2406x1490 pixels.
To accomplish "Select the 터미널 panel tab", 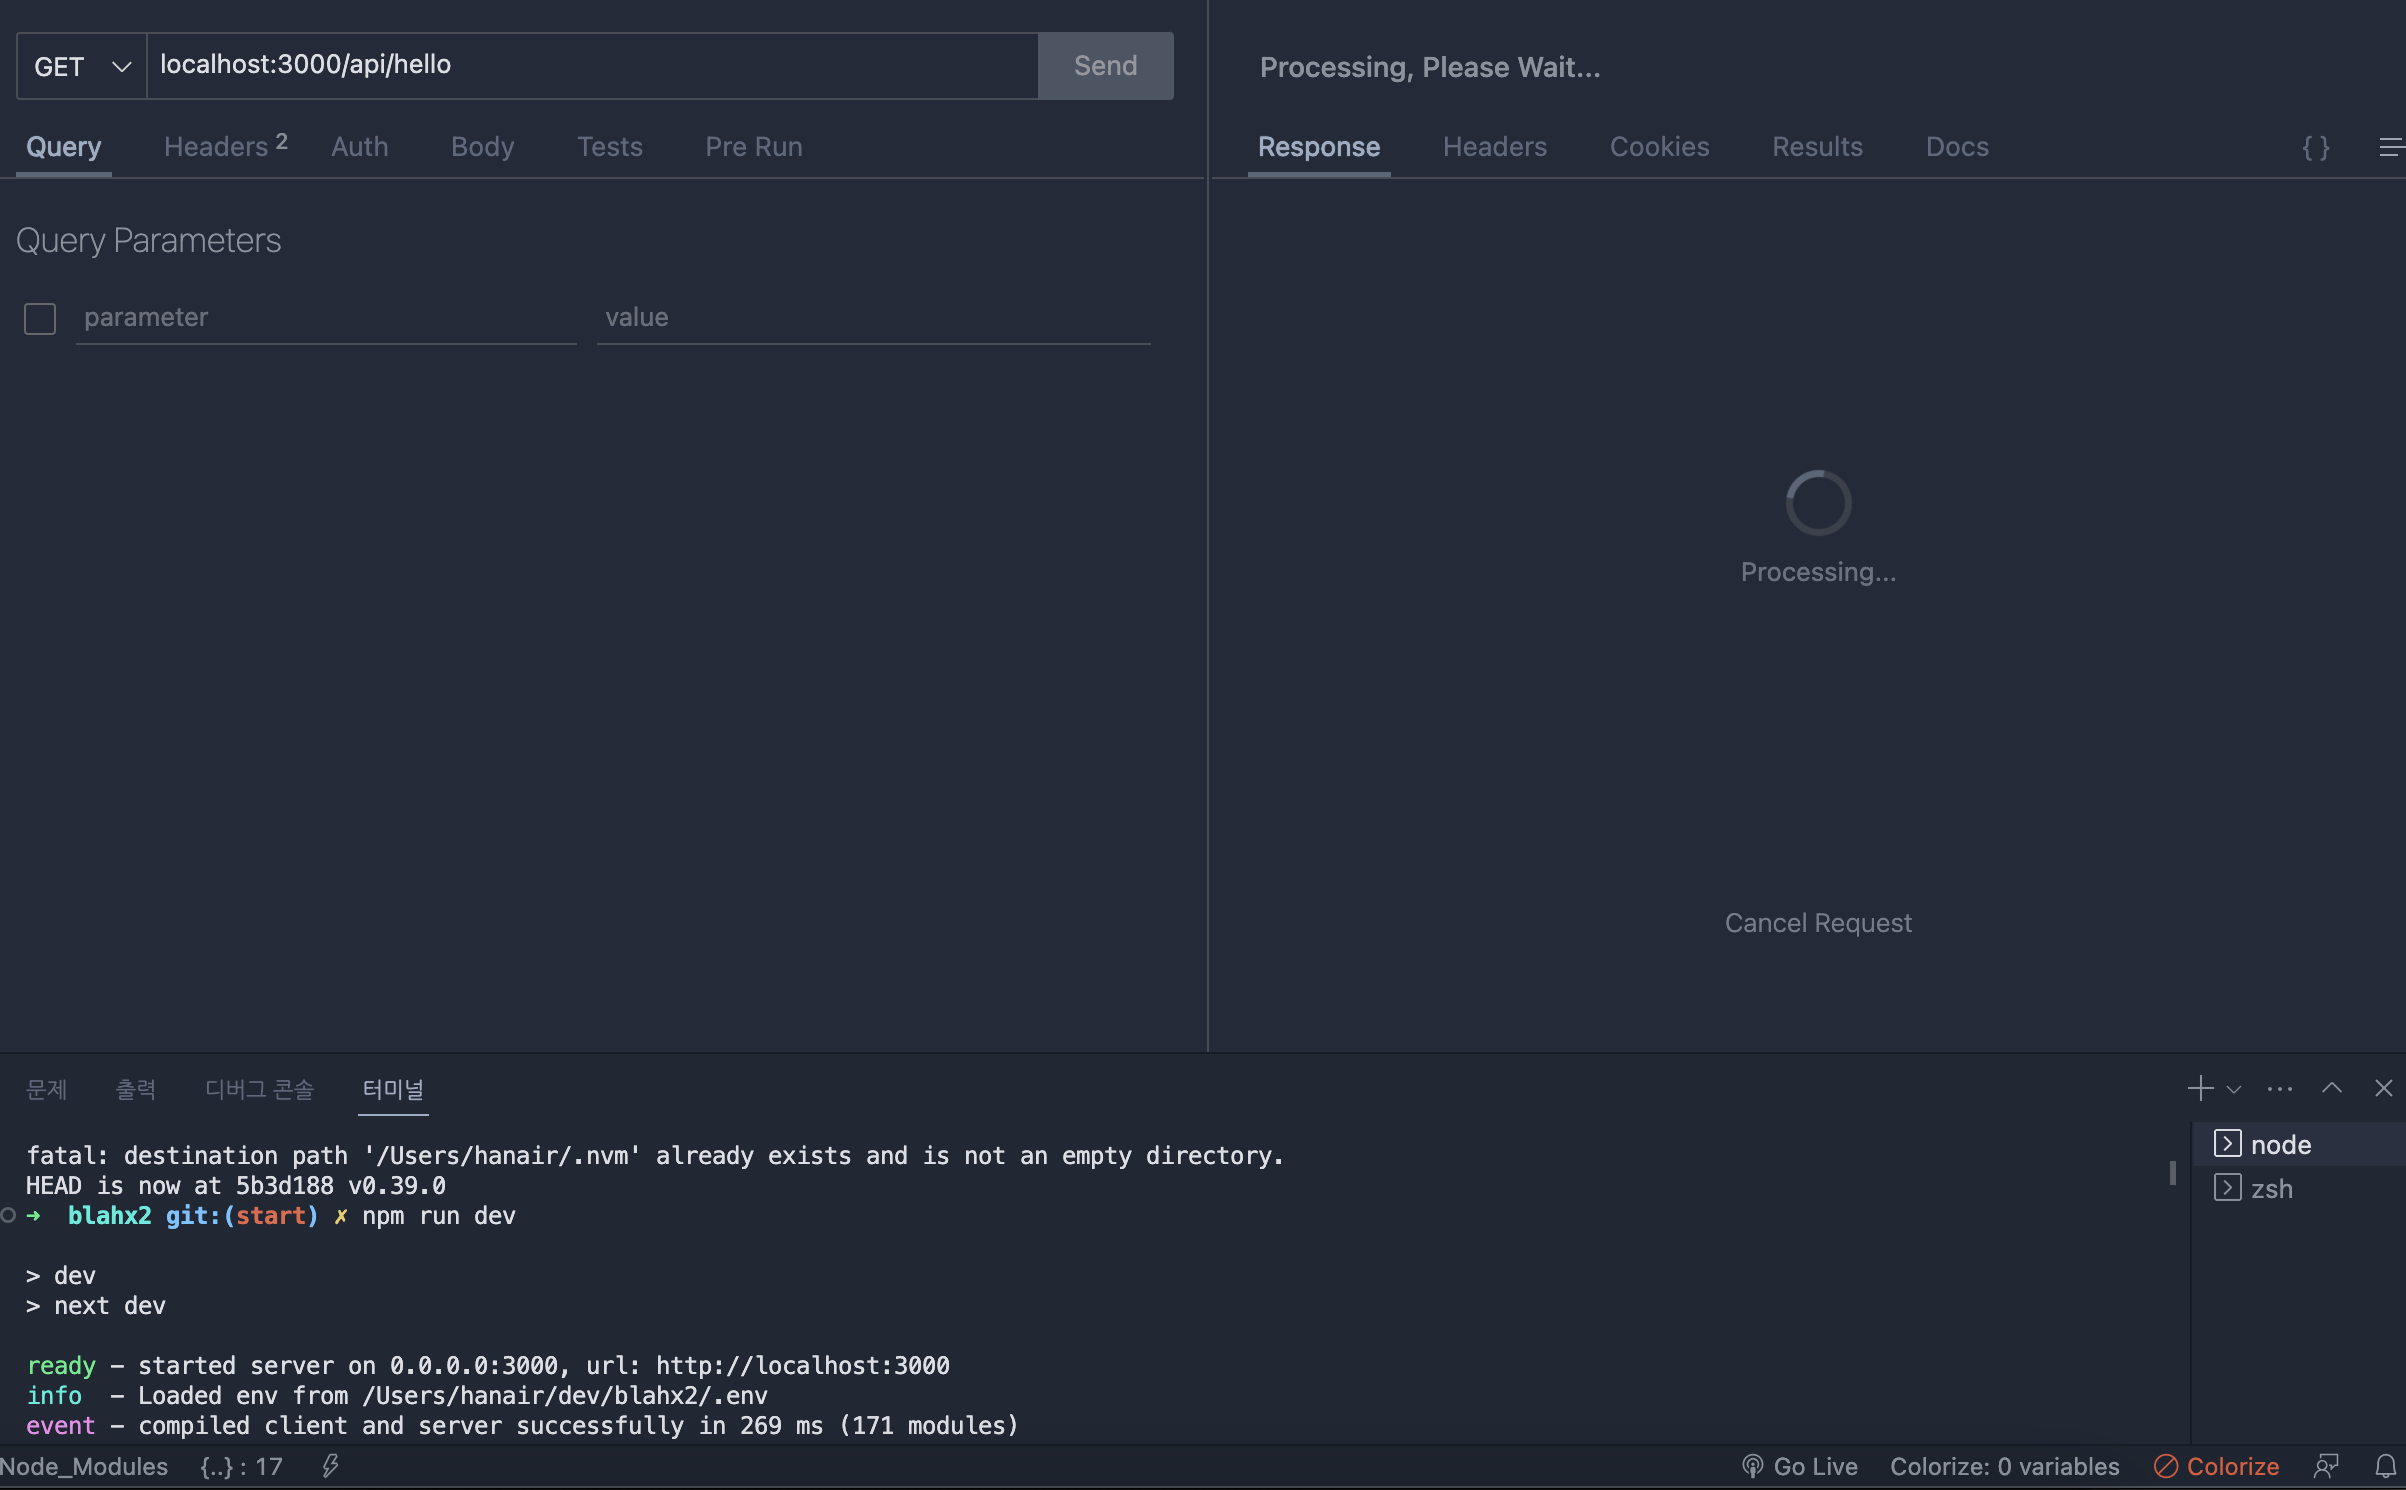I will click(394, 1089).
